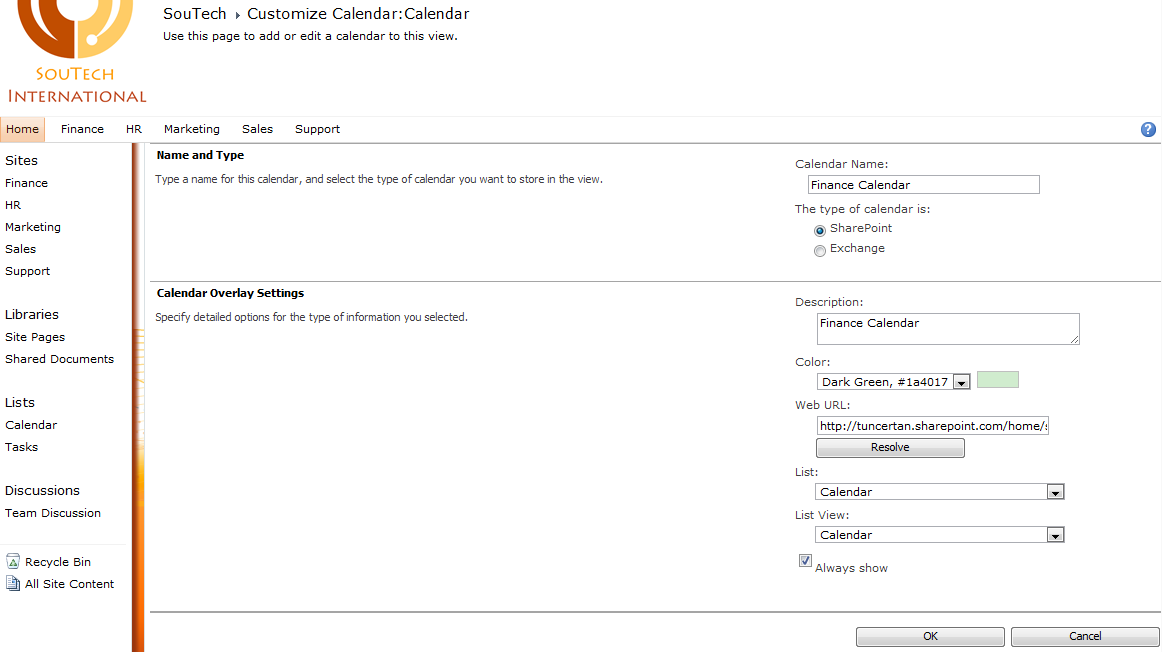Screen dimensions: 1162x652
Task: Click inside the Calendar Name input field
Action: (x=922, y=184)
